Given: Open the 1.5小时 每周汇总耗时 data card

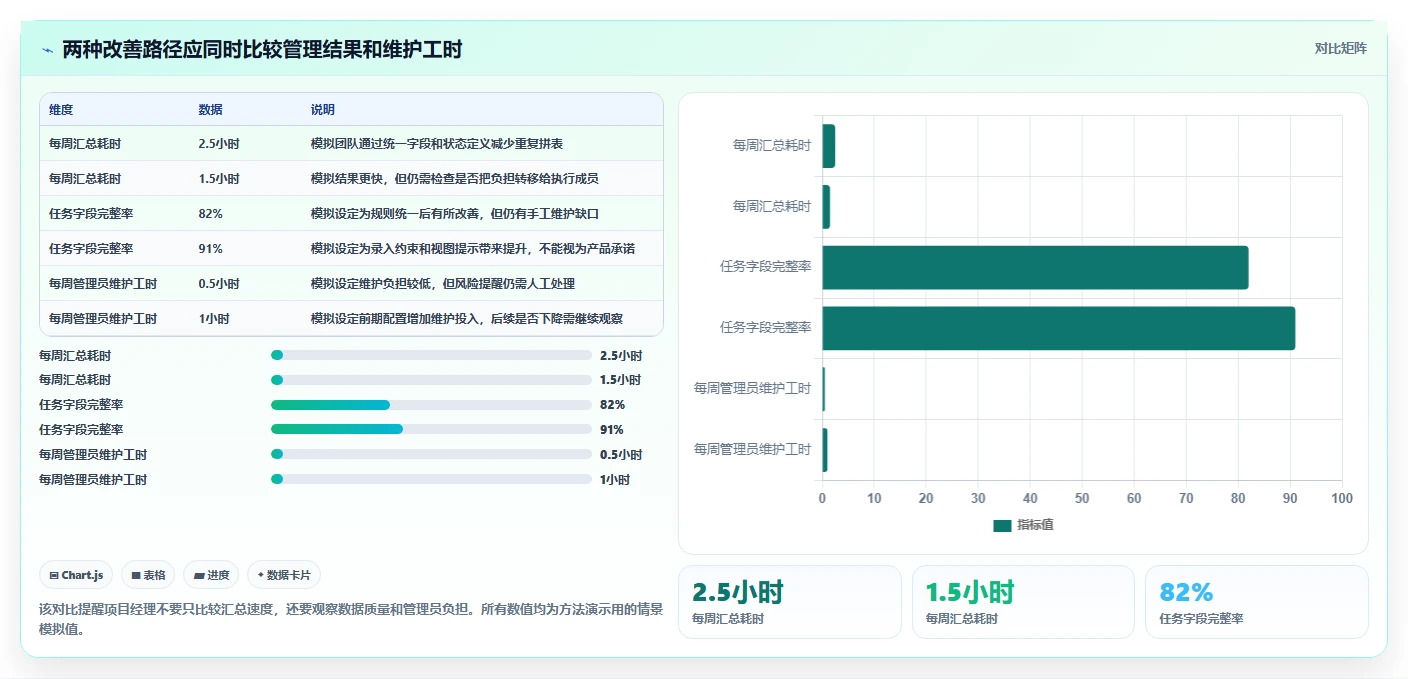Looking at the screenshot, I should [1023, 602].
